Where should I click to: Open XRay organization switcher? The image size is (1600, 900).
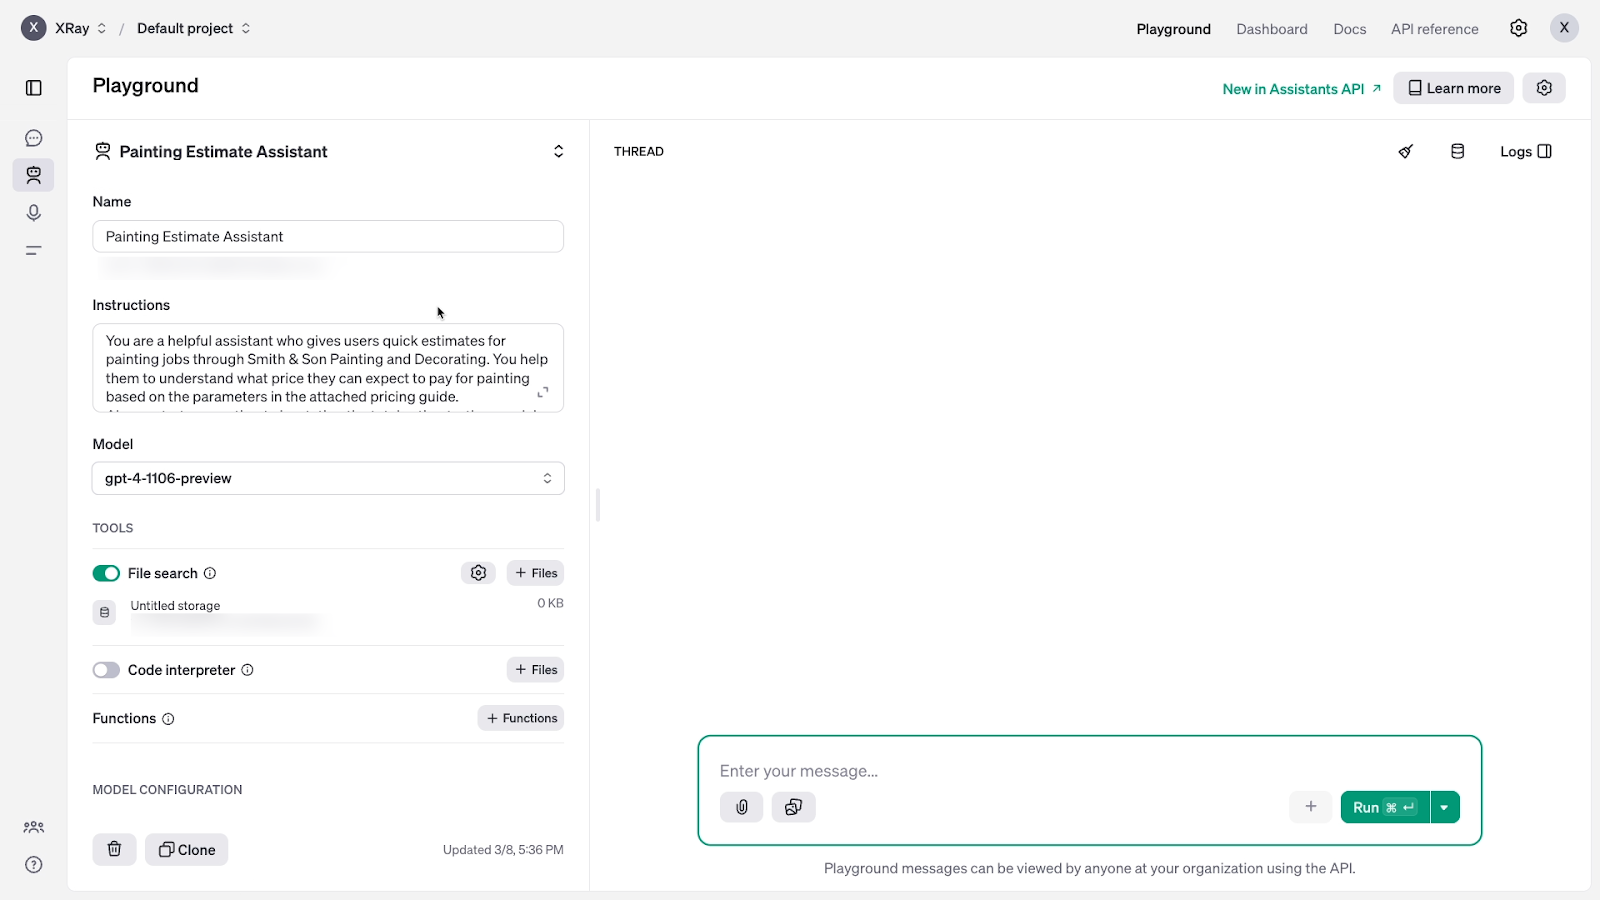pos(80,28)
